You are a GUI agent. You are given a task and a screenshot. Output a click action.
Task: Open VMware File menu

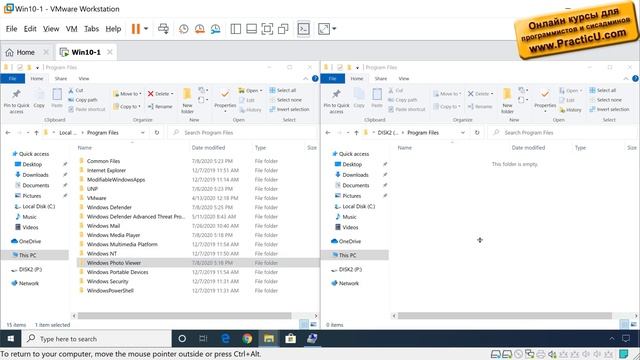point(11,29)
